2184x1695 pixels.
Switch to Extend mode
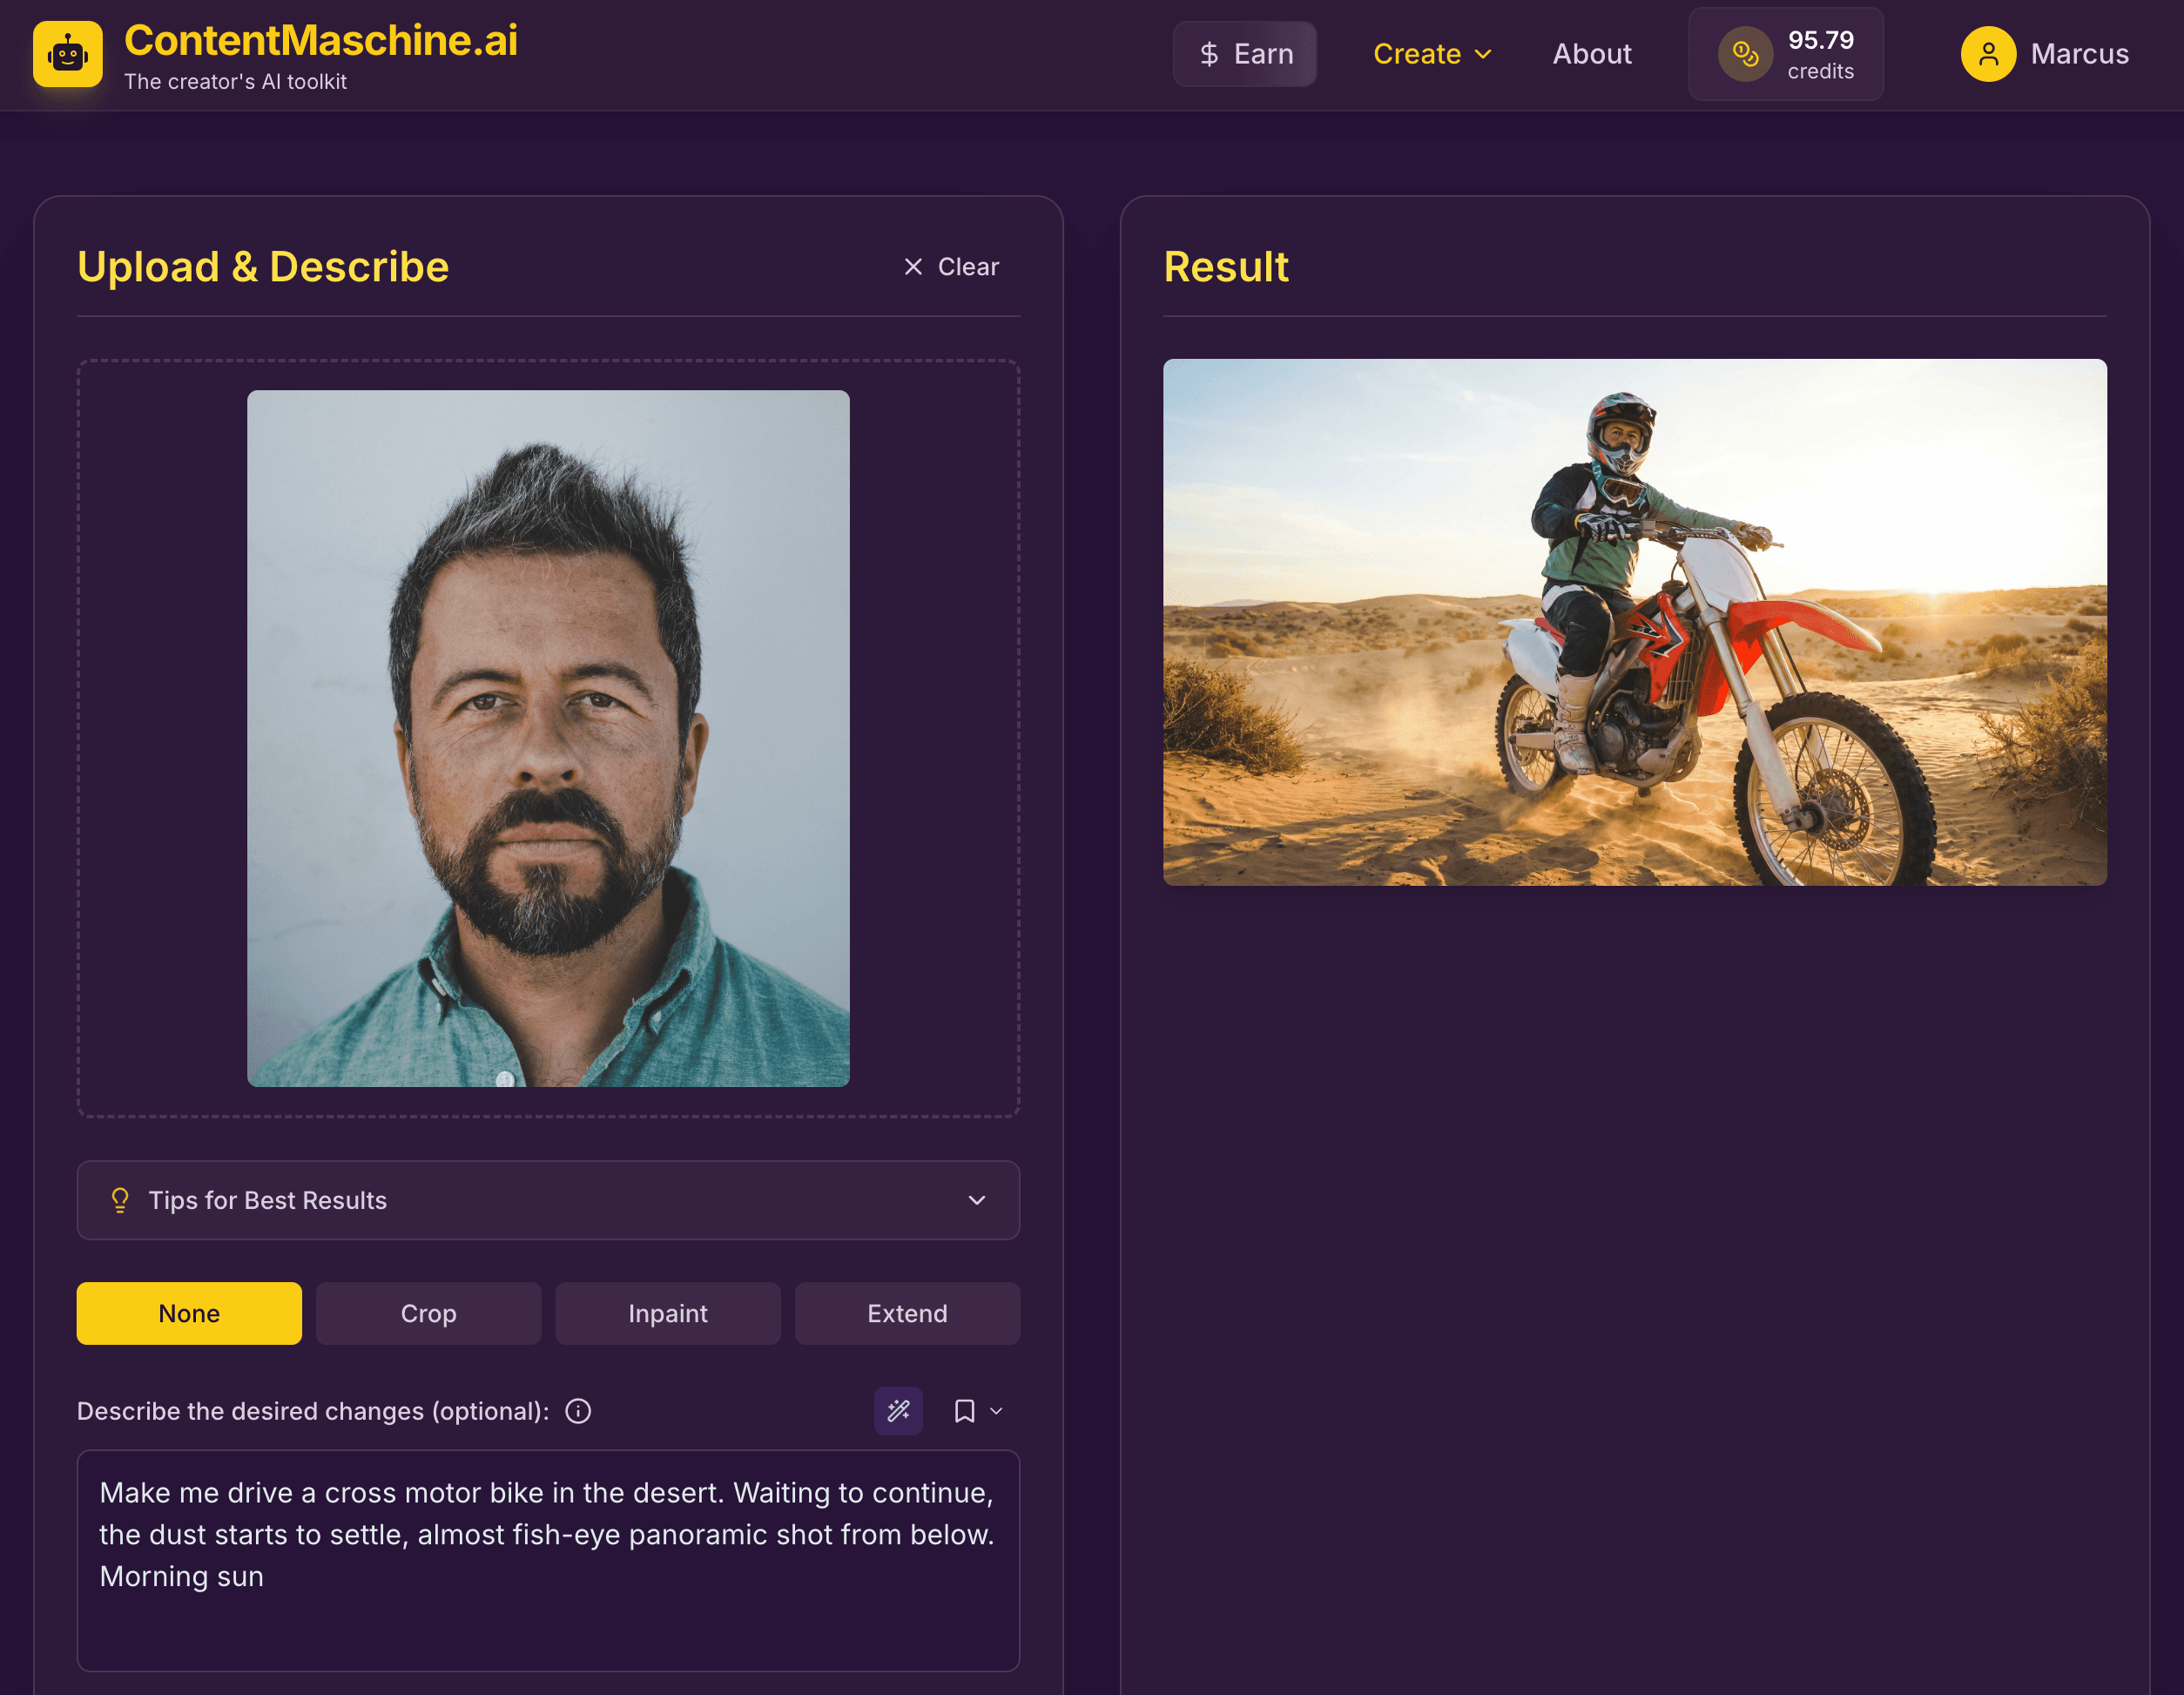click(x=907, y=1313)
